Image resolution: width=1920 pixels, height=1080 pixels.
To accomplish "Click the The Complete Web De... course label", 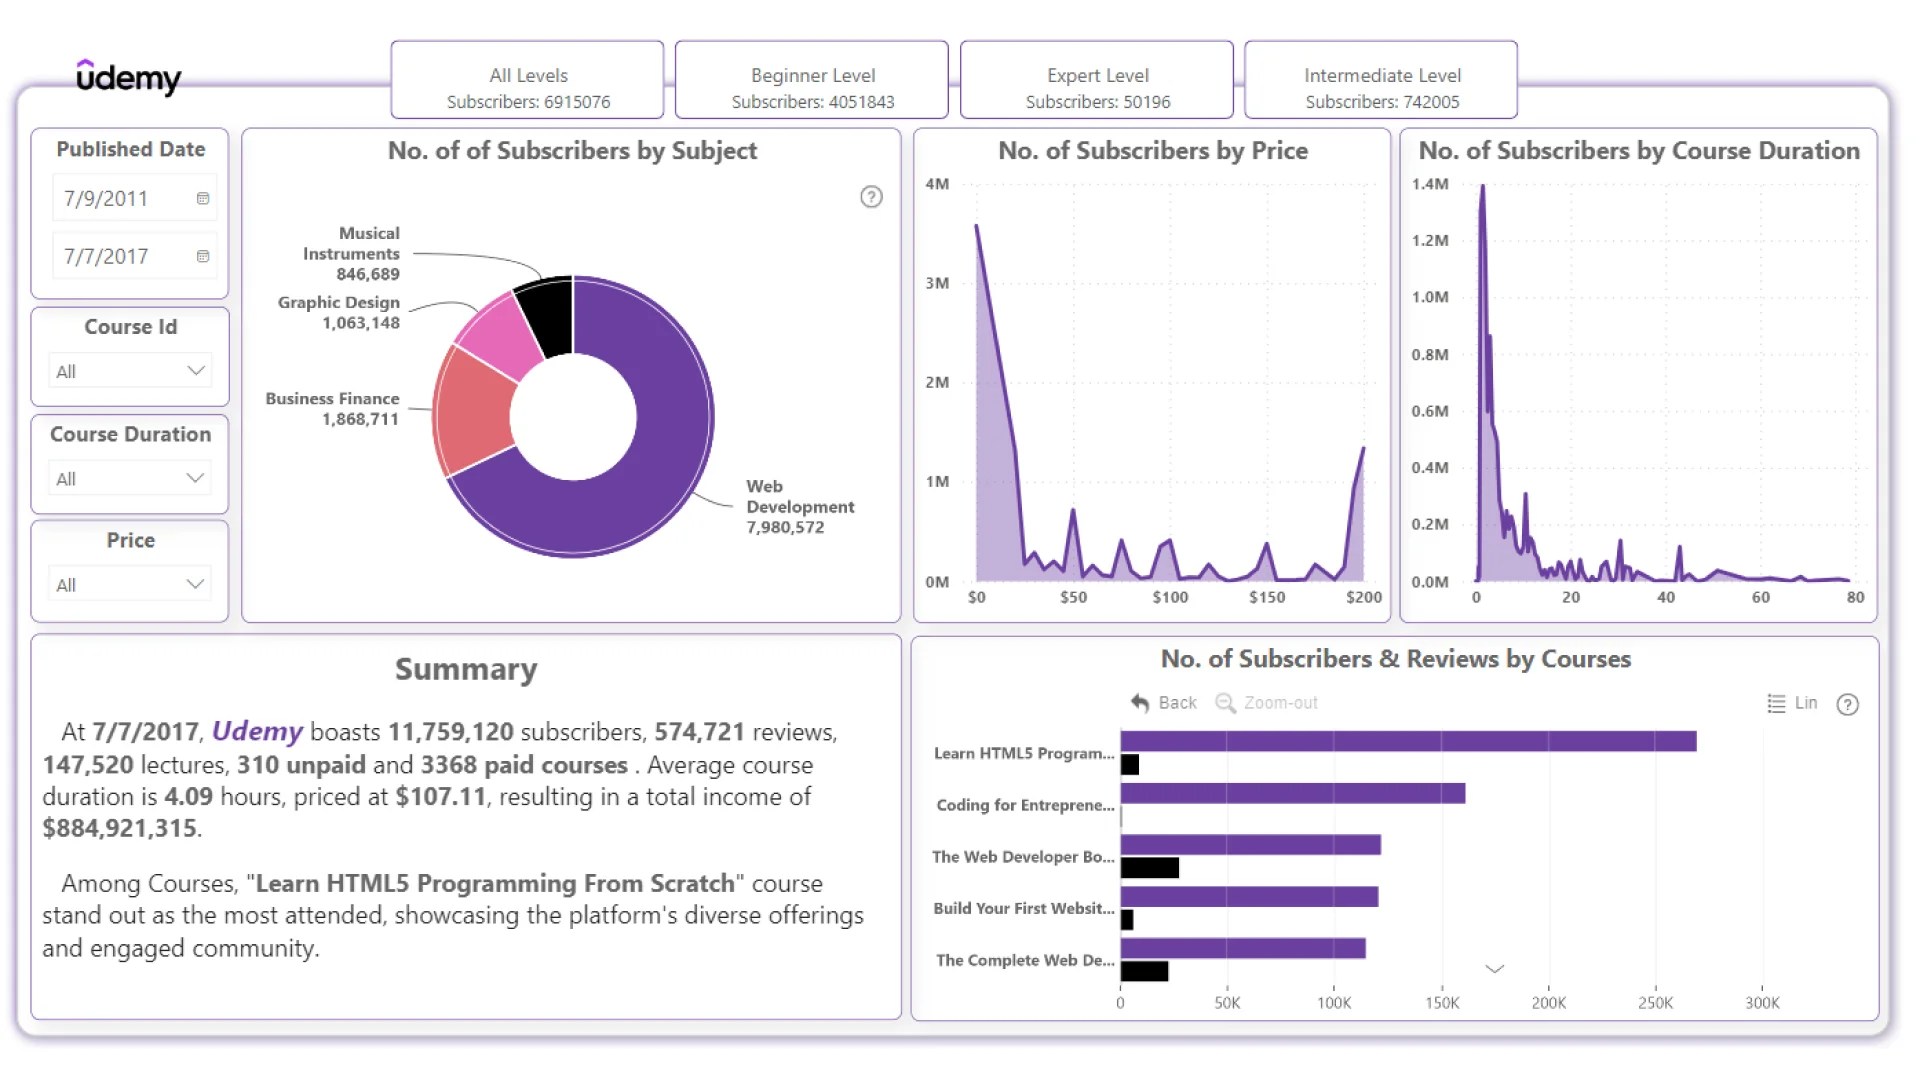I will (x=1025, y=960).
